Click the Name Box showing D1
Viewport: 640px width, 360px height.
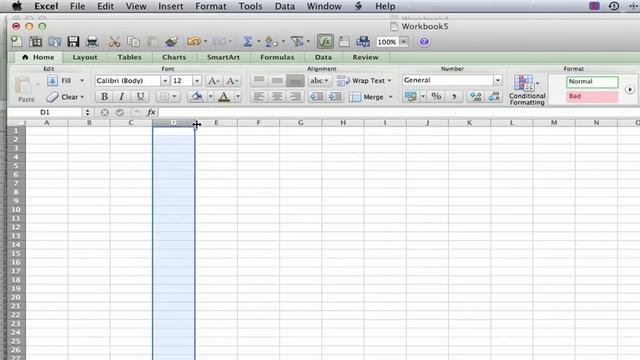(x=45, y=112)
